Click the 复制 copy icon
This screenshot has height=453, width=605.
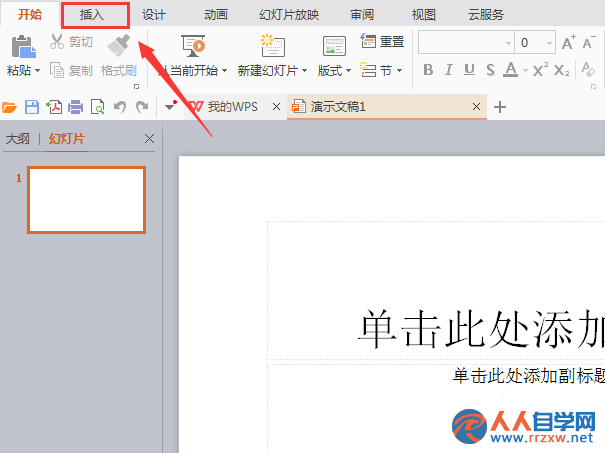(57, 70)
